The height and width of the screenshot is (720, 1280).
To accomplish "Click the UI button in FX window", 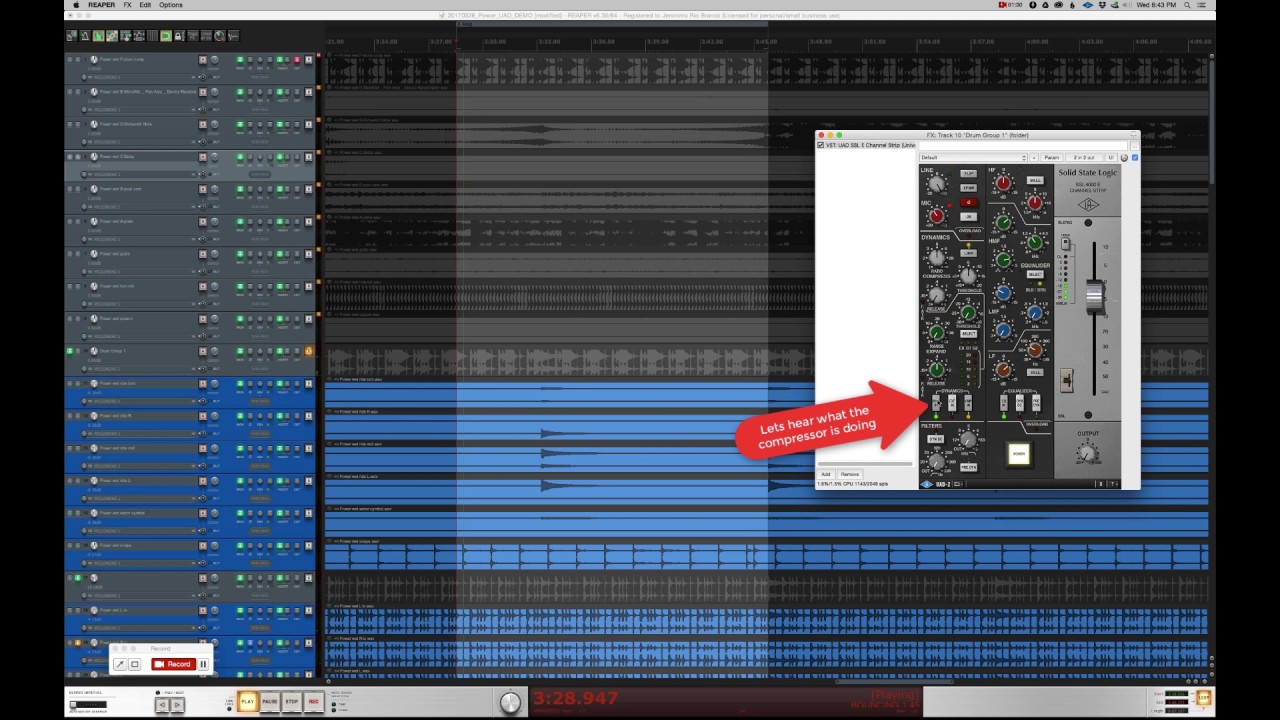I will pos(1110,157).
